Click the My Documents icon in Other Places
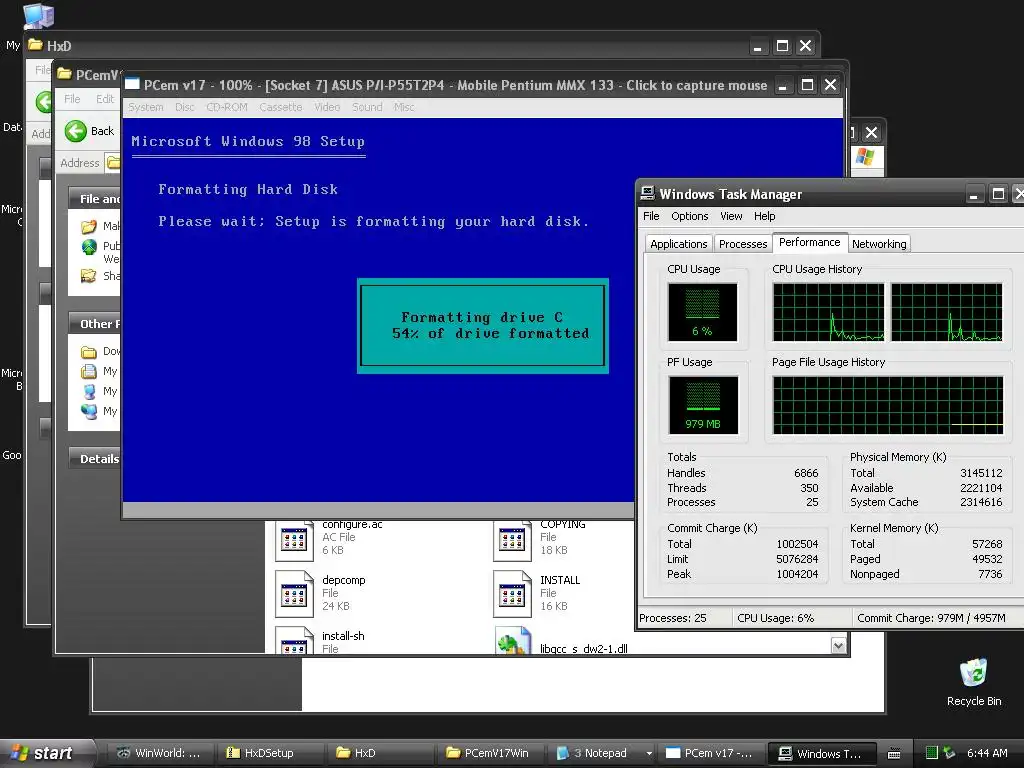Screen dimensions: 1024x768 coord(89,372)
